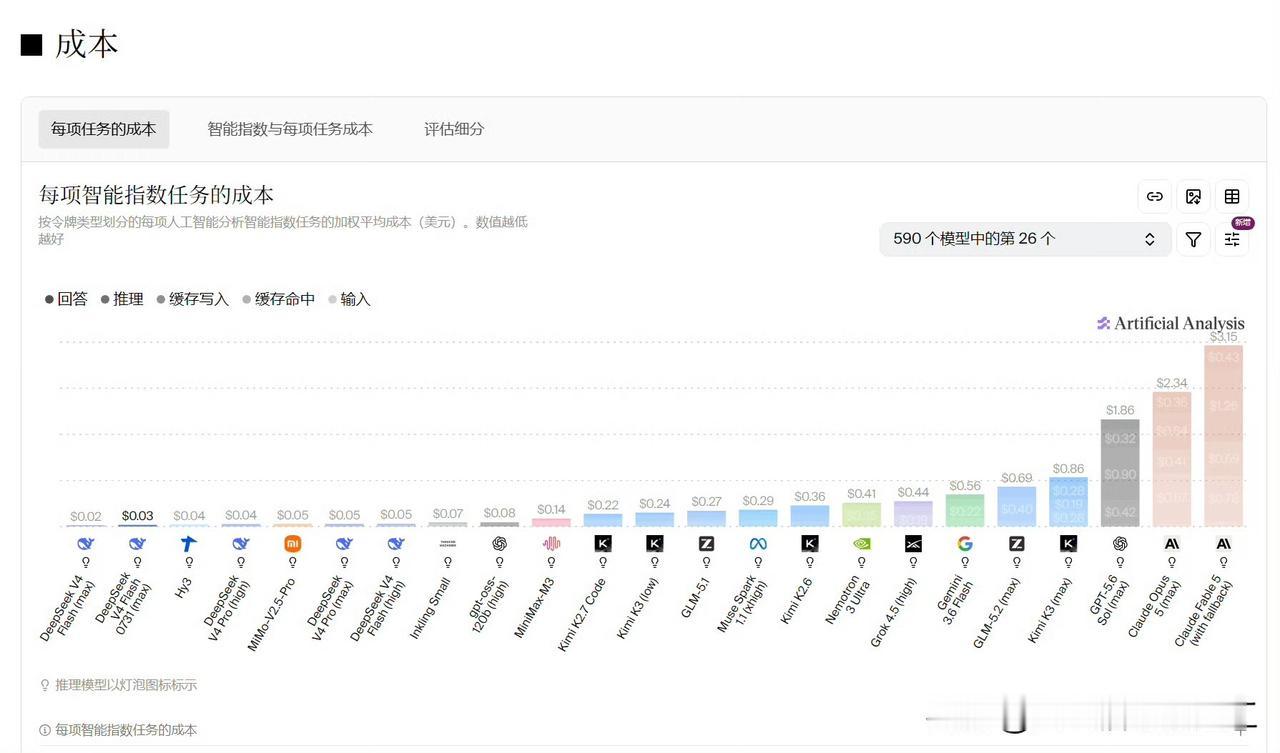1280x753 pixels.
Task: Click the Meta logo for Muse Spark
Action: 758,544
